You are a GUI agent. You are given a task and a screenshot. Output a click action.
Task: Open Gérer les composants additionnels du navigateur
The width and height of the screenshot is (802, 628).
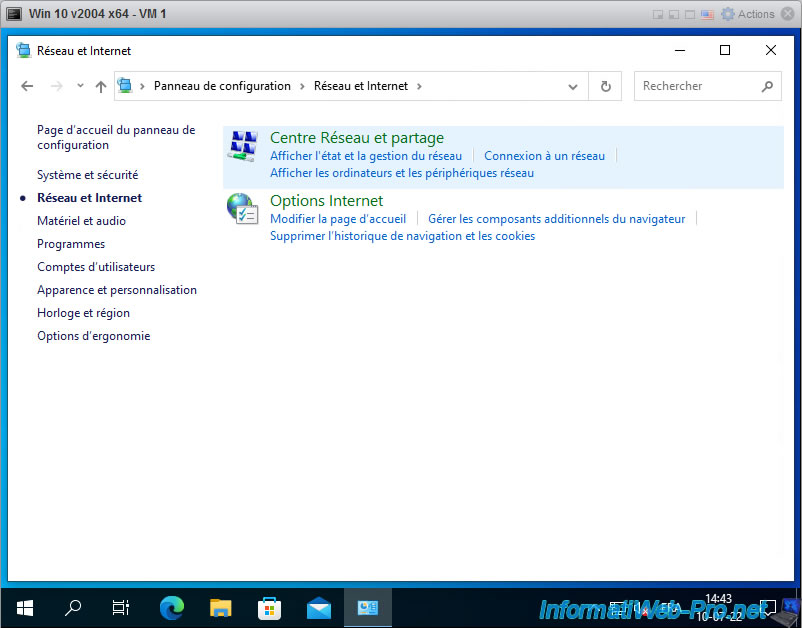coord(556,219)
